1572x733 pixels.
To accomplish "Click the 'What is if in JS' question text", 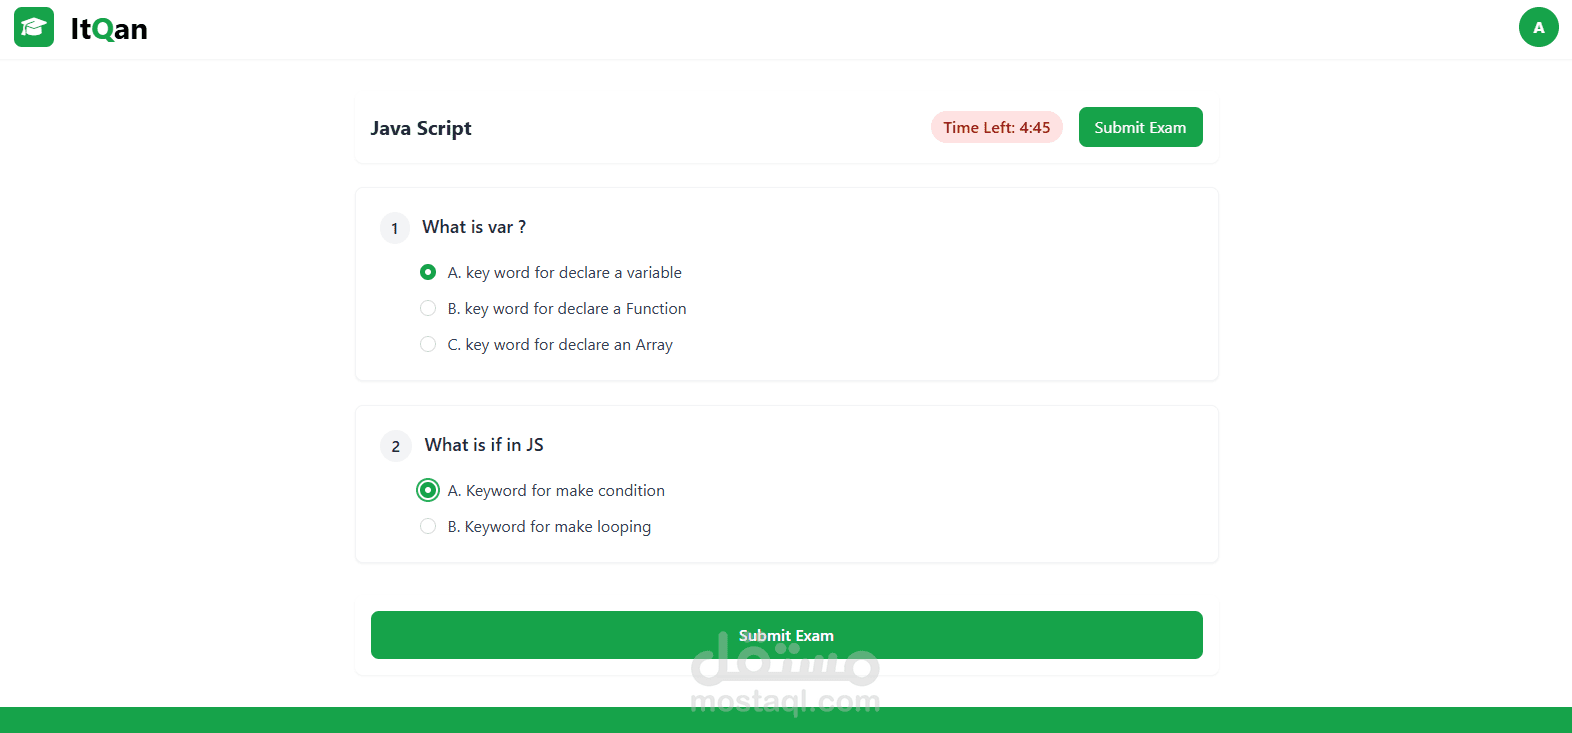I will (484, 445).
